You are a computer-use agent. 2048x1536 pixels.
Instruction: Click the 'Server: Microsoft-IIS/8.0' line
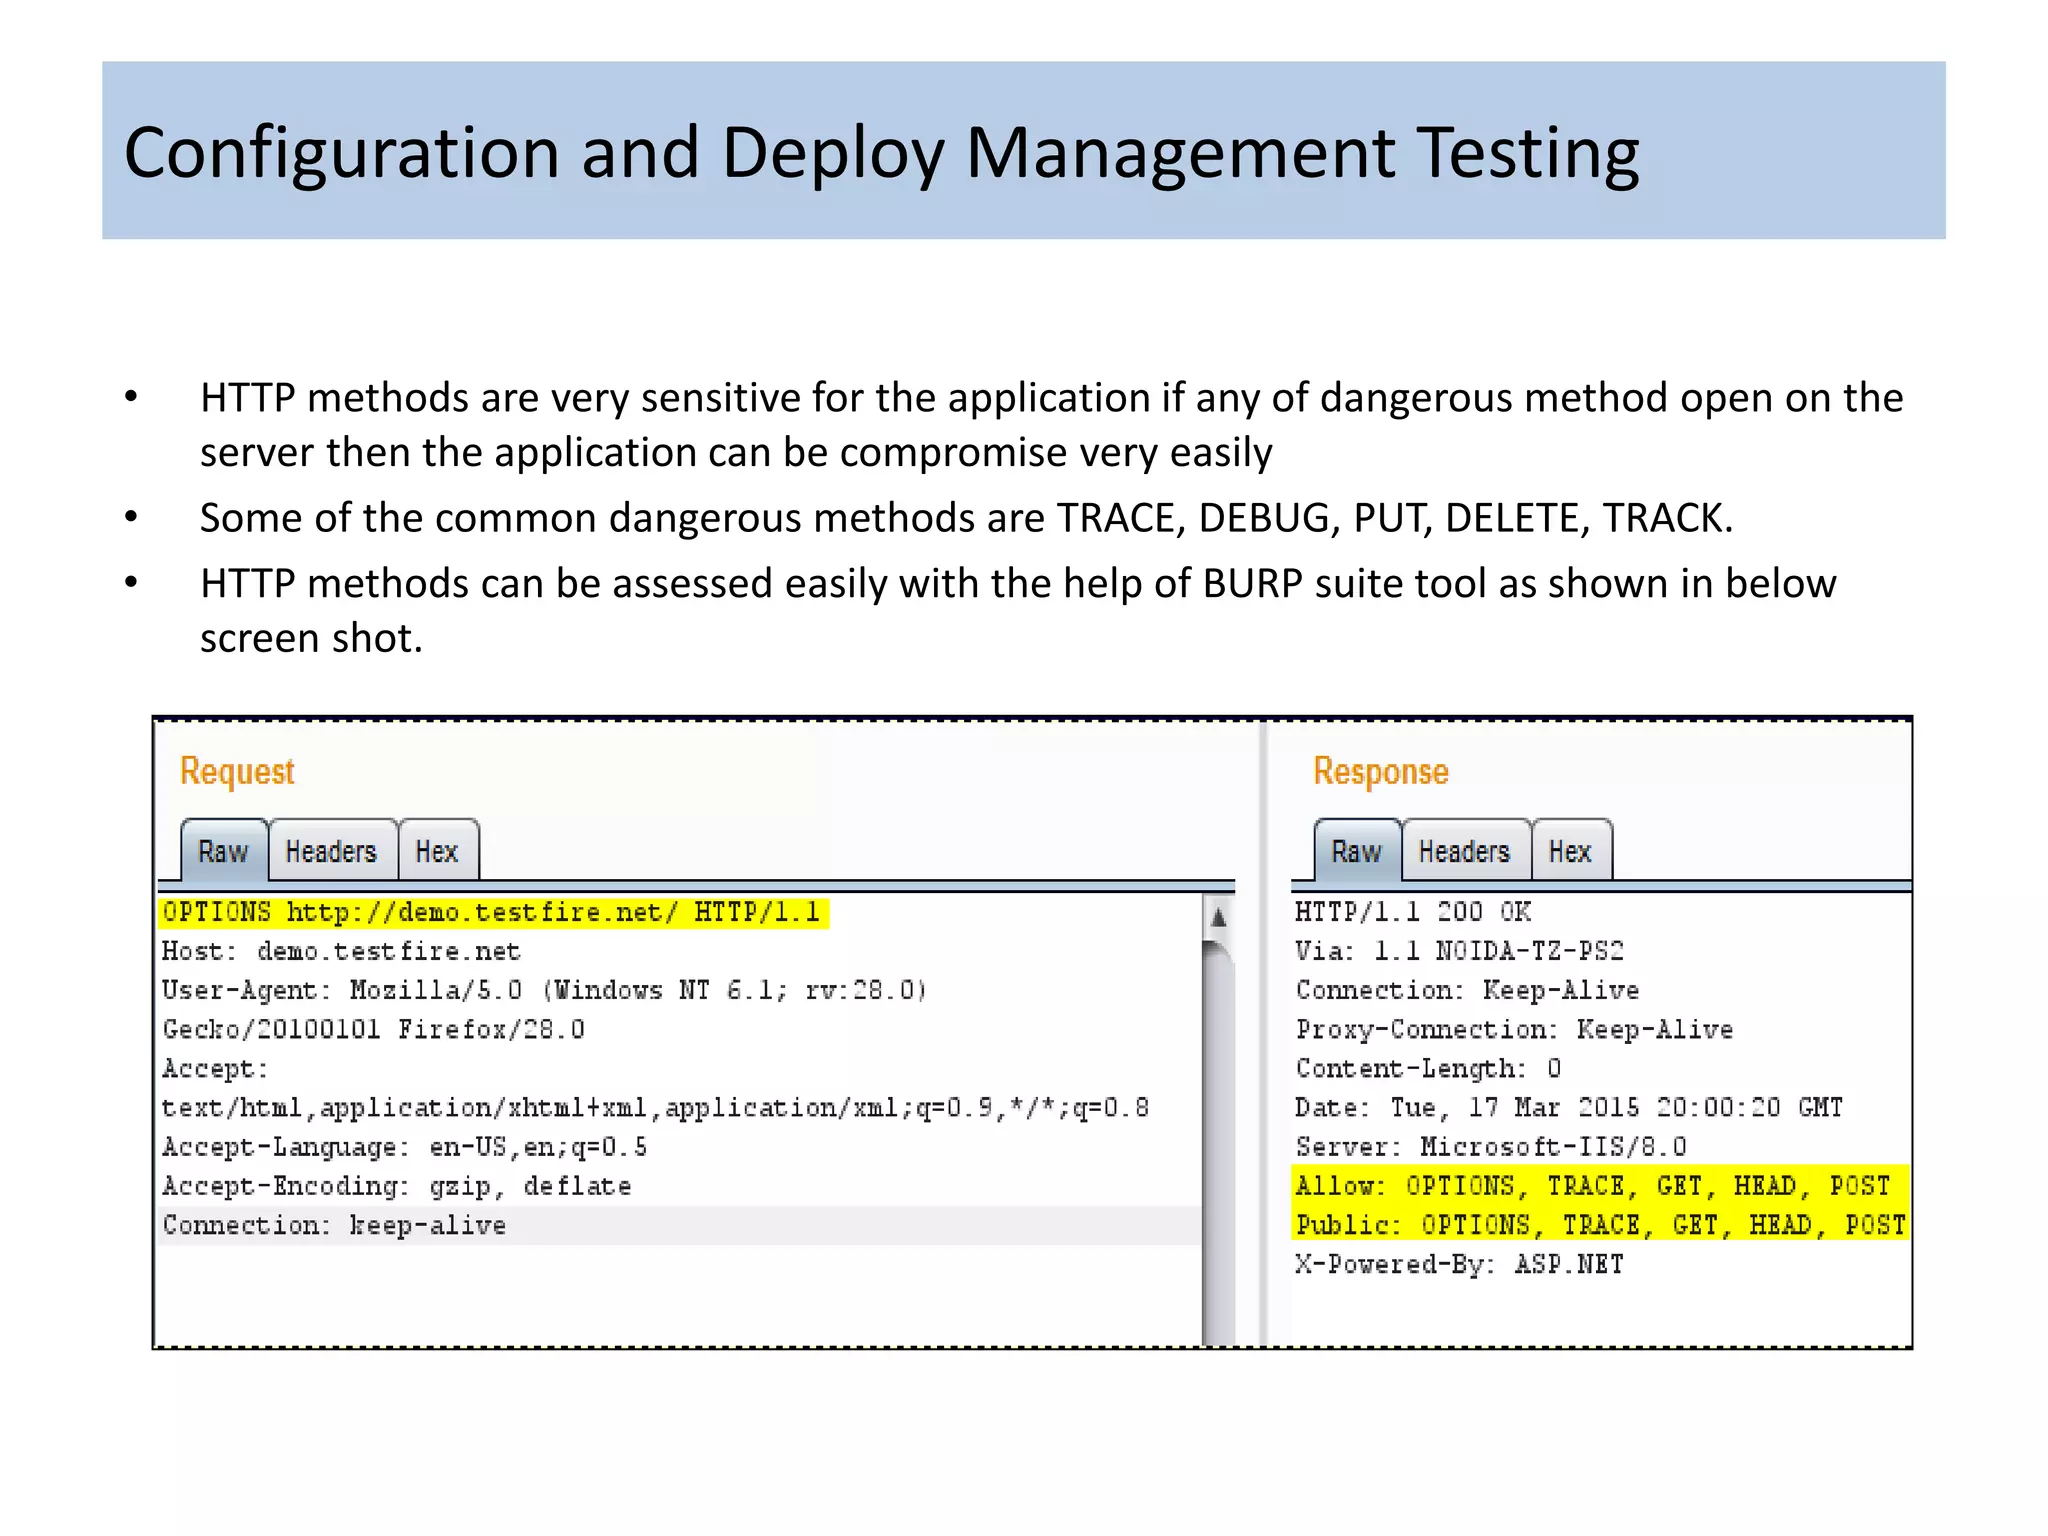pos(1491,1147)
